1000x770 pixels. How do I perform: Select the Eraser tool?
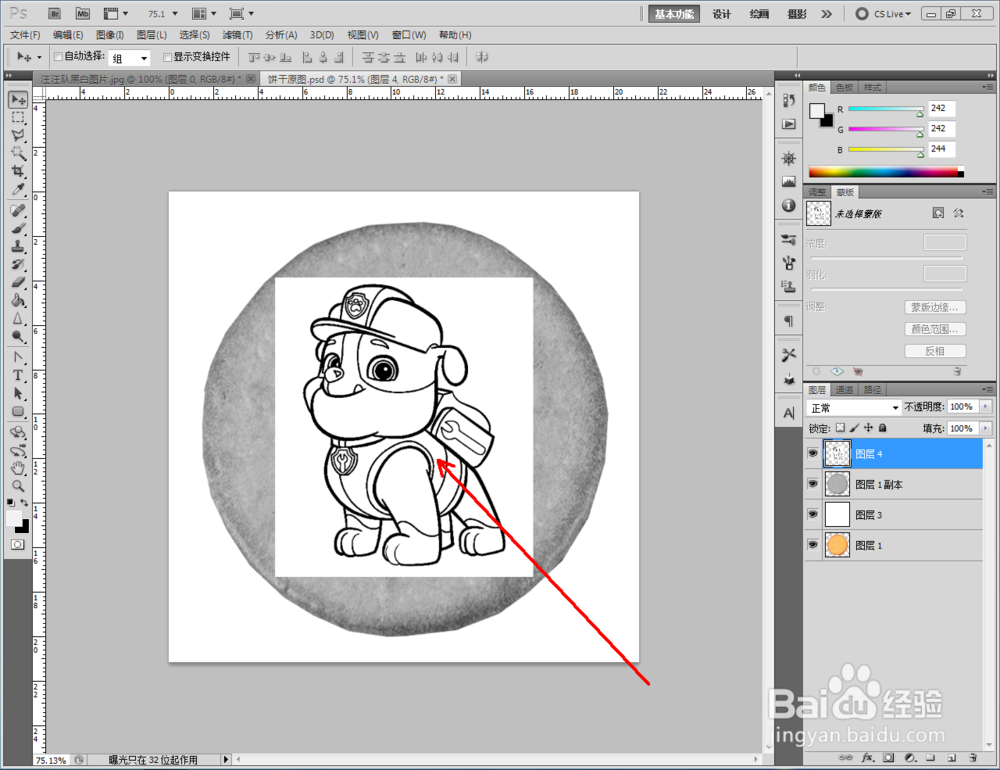18,282
